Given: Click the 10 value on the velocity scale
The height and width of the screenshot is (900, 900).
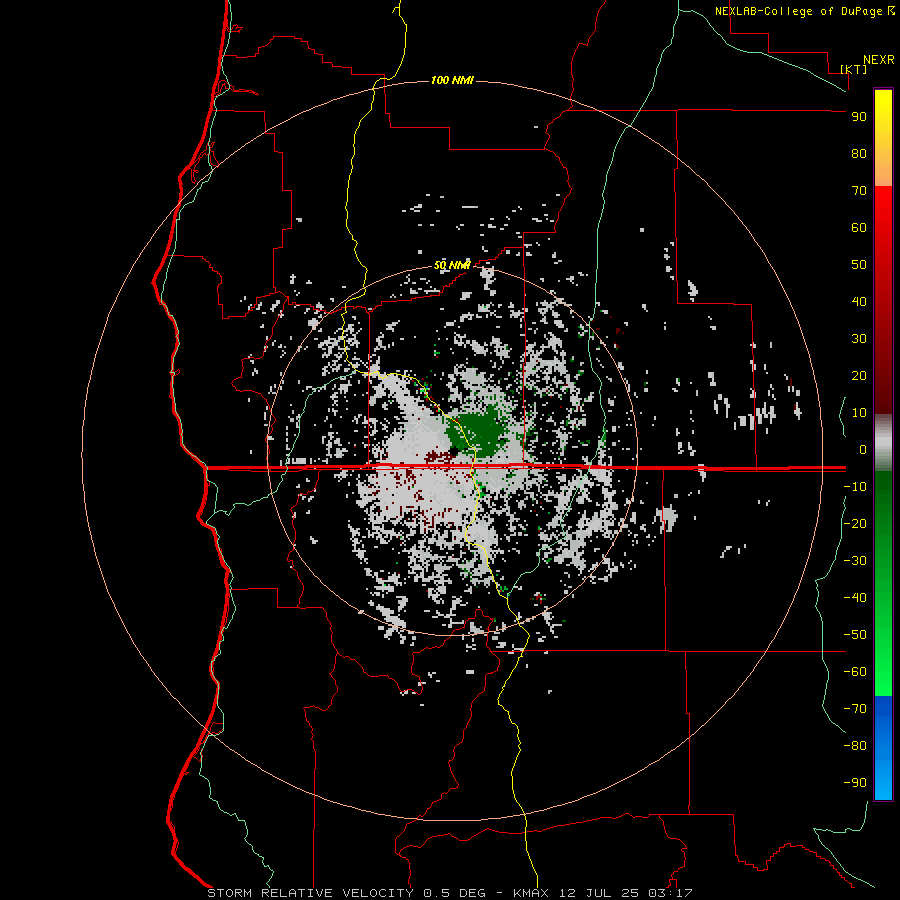Looking at the screenshot, I should [x=859, y=413].
